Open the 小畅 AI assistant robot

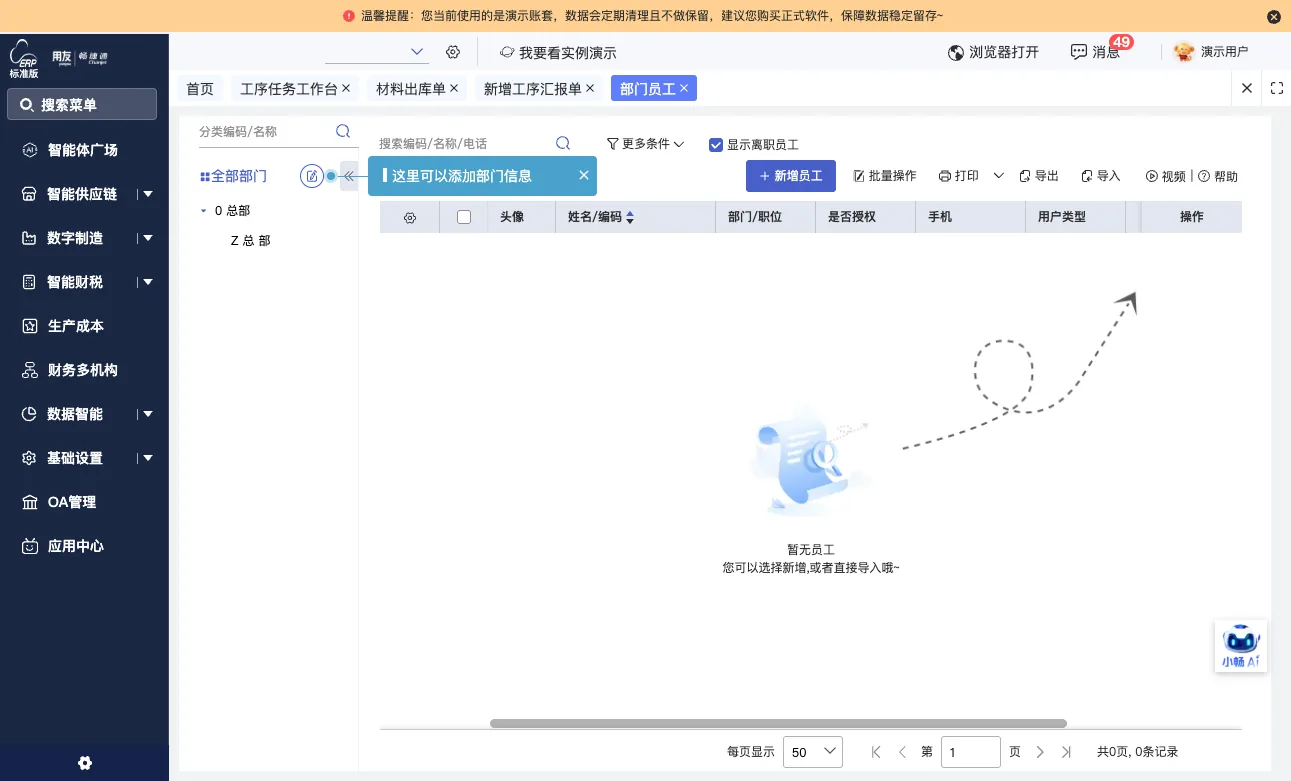[x=1241, y=646]
